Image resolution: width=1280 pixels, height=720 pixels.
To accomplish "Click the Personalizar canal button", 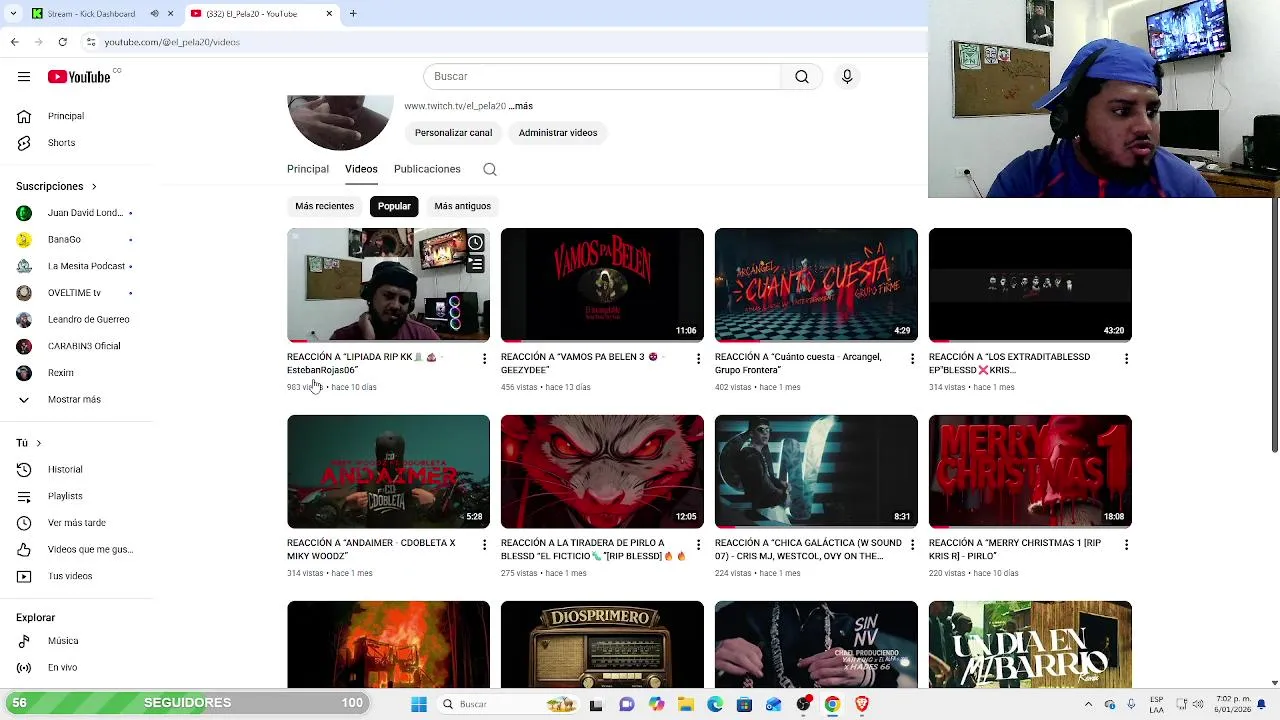I will click(x=453, y=133).
